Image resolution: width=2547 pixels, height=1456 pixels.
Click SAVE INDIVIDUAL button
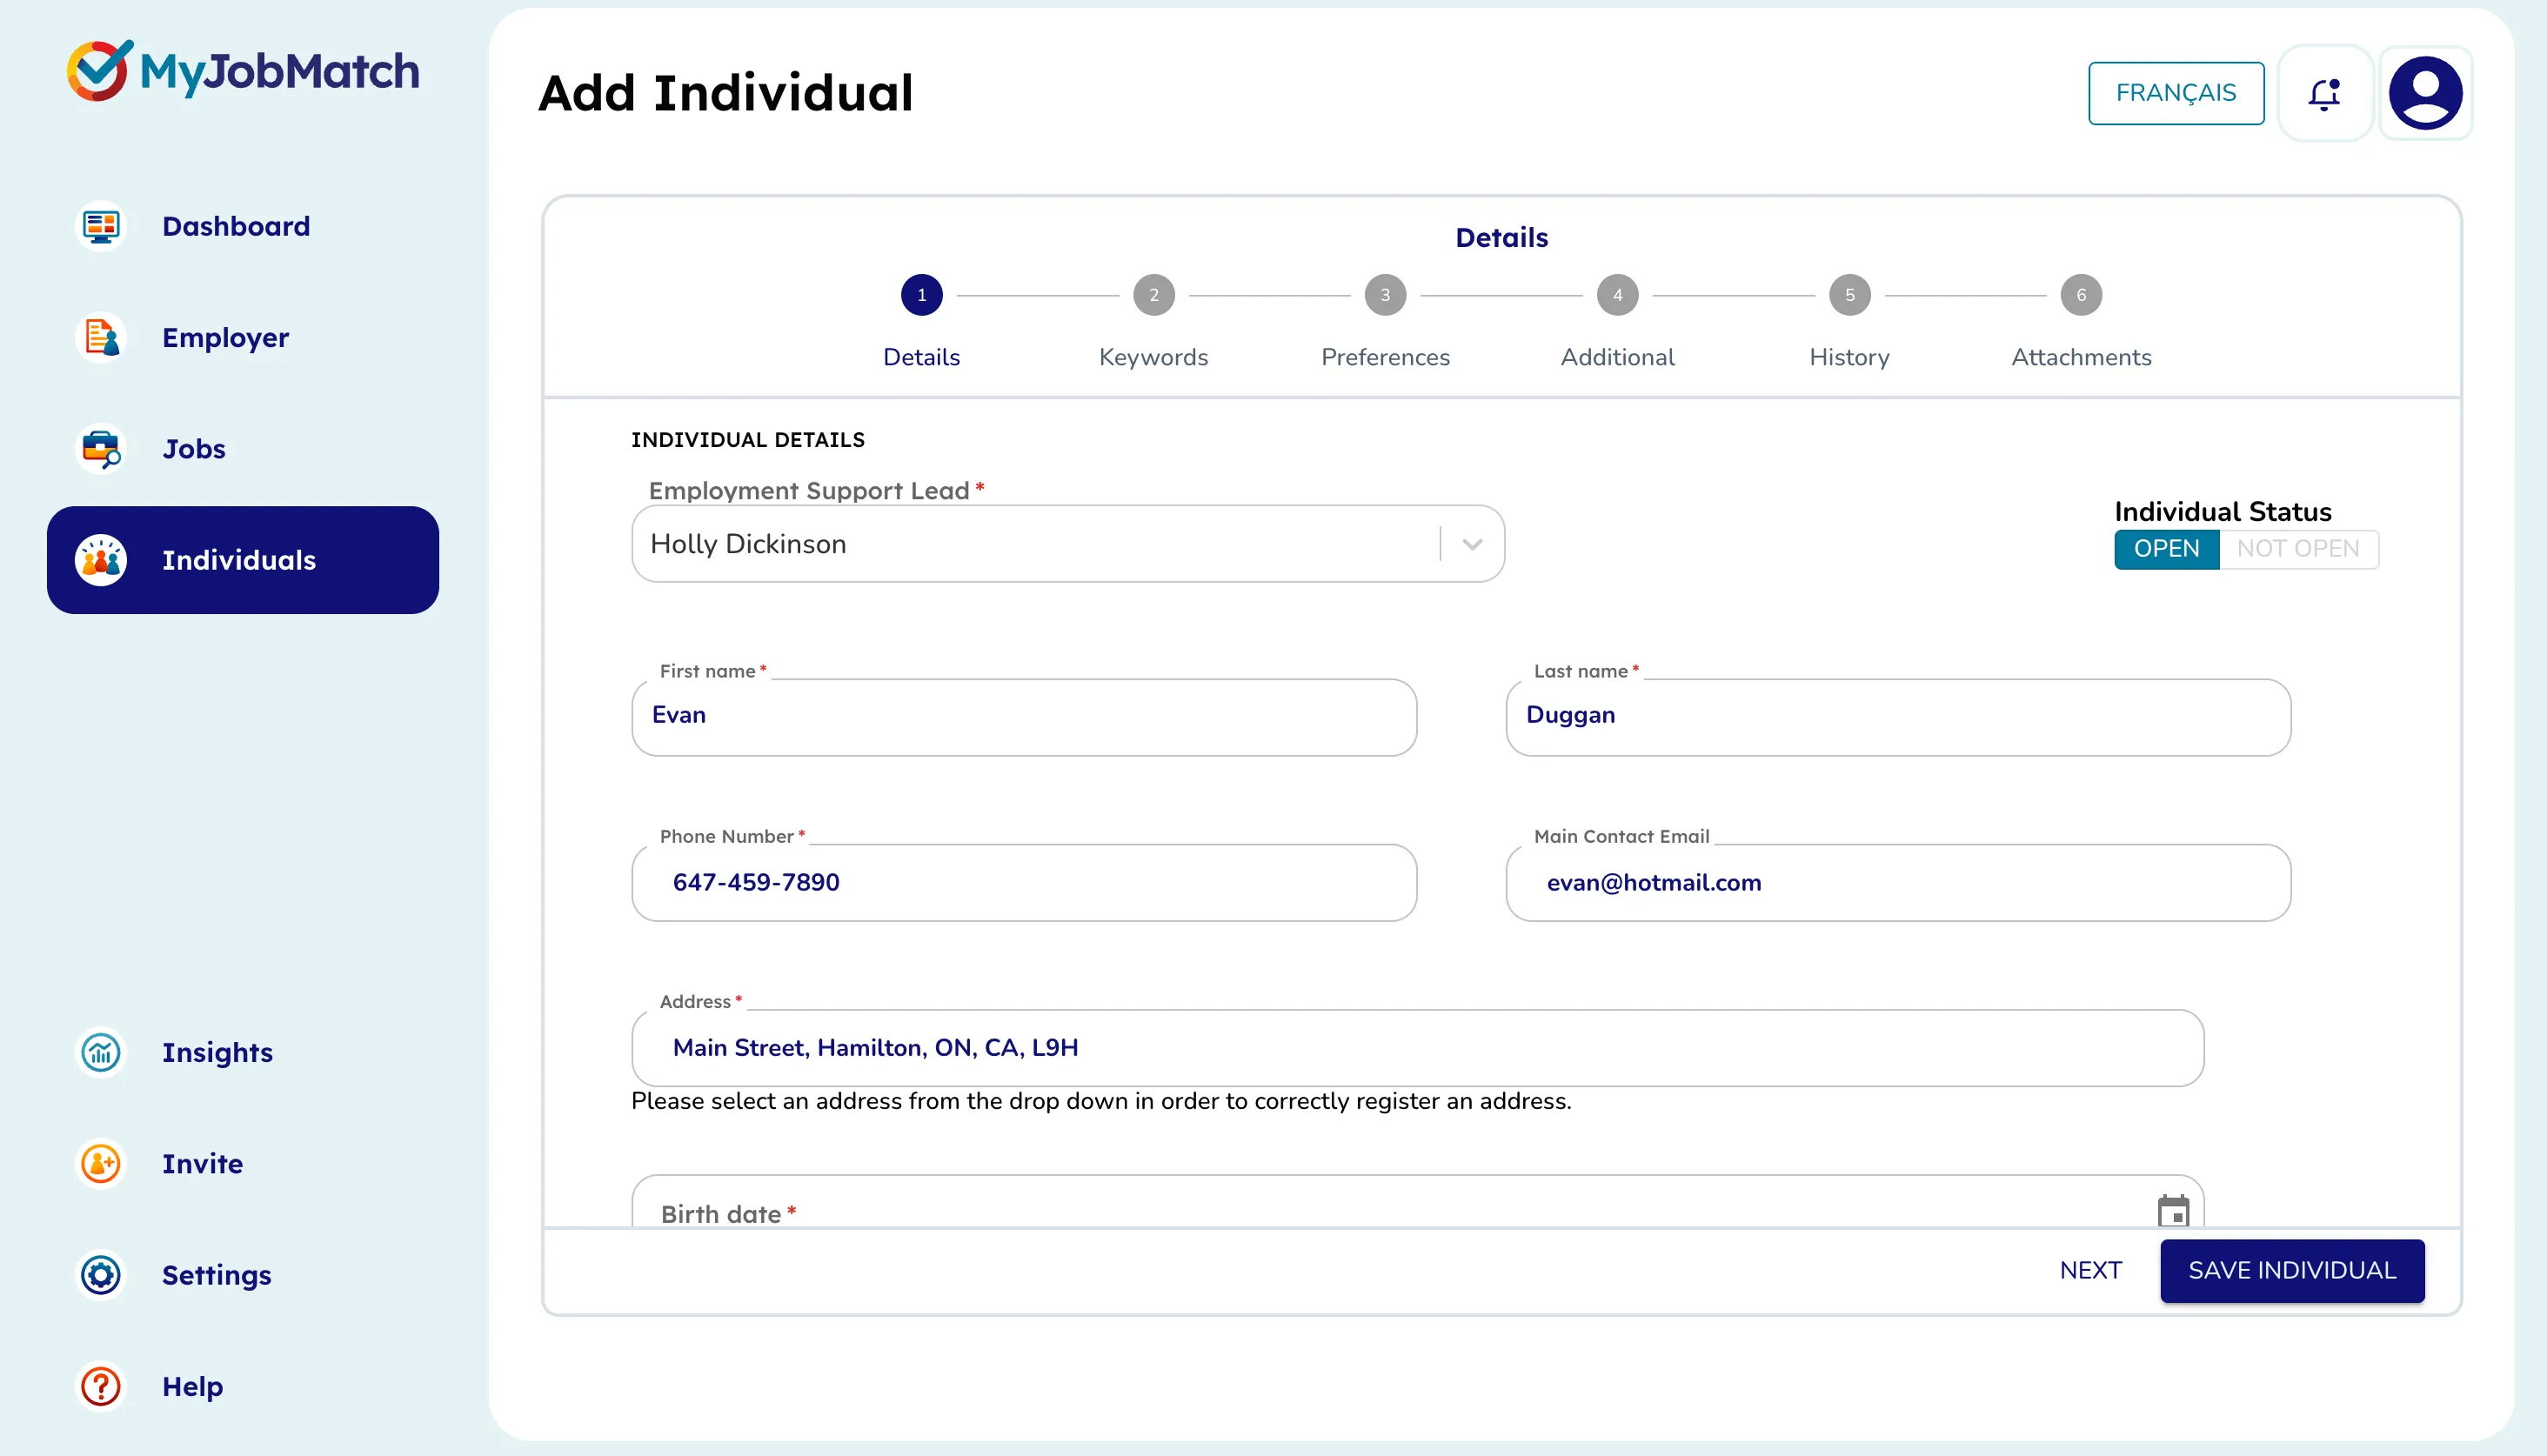(x=2292, y=1270)
